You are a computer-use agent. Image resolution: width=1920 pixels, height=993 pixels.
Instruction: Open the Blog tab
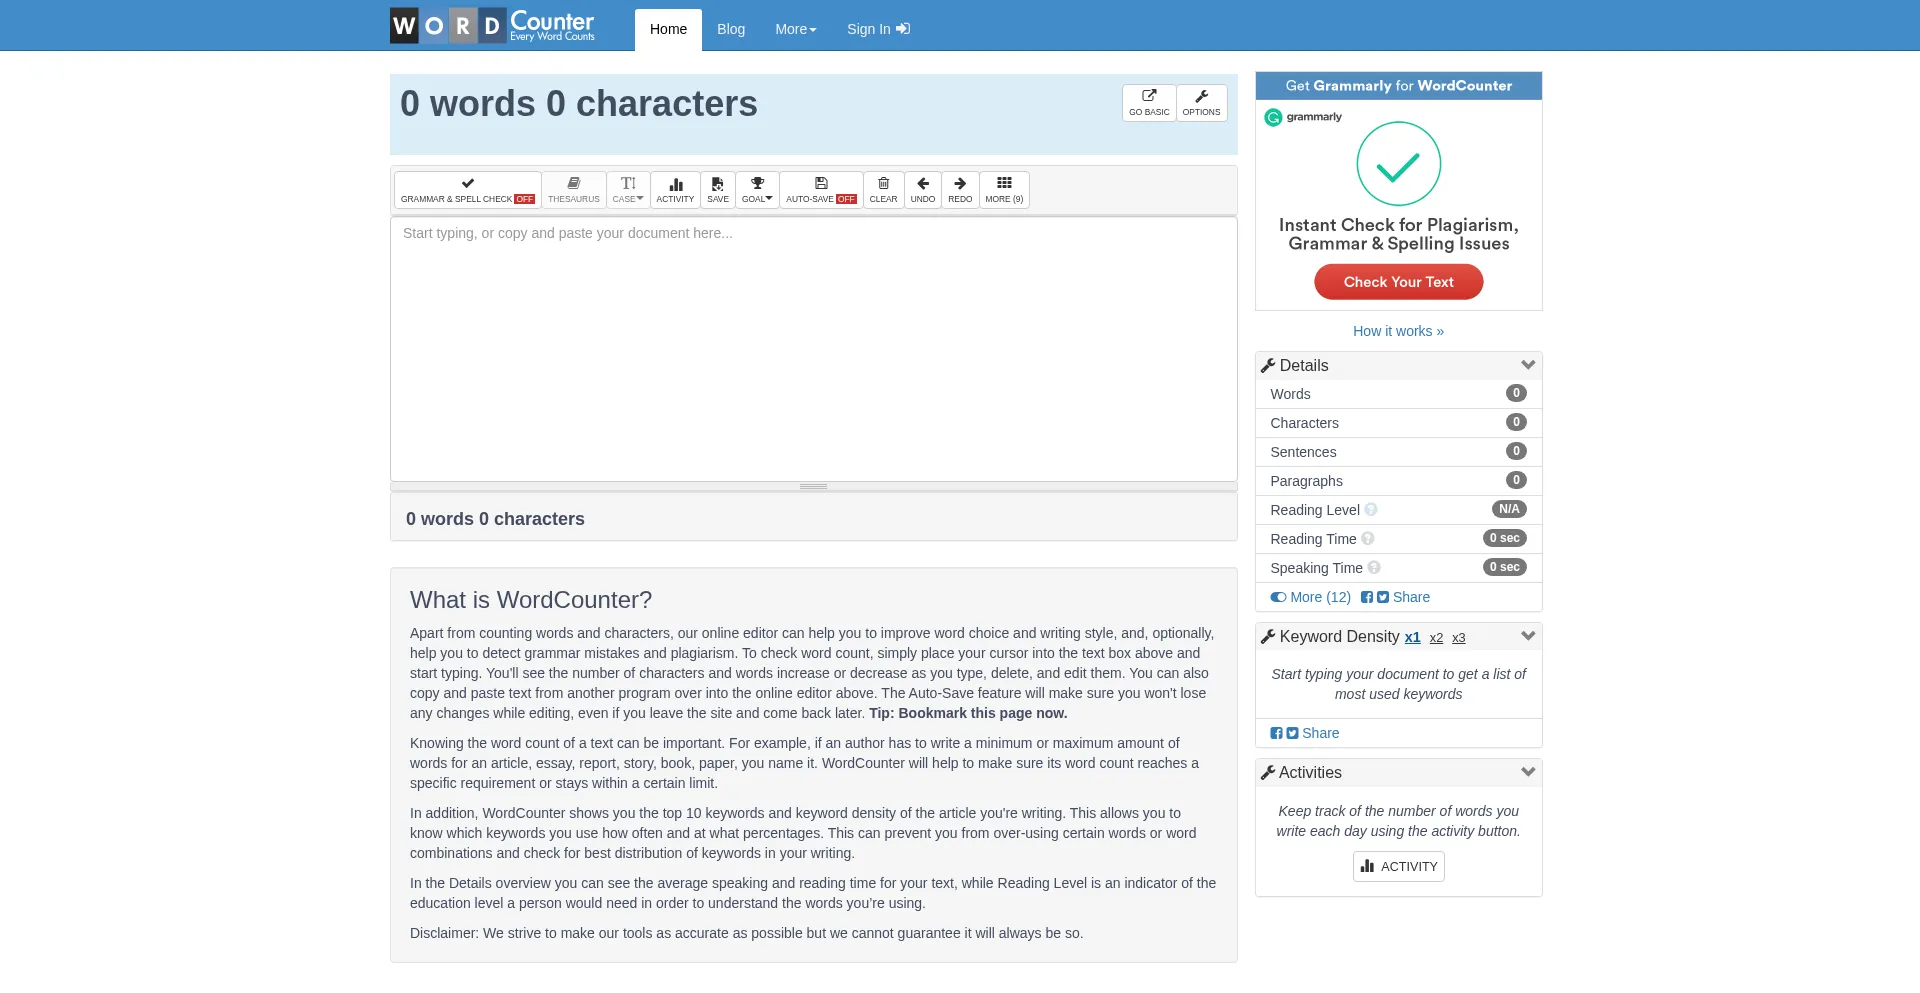(x=731, y=29)
